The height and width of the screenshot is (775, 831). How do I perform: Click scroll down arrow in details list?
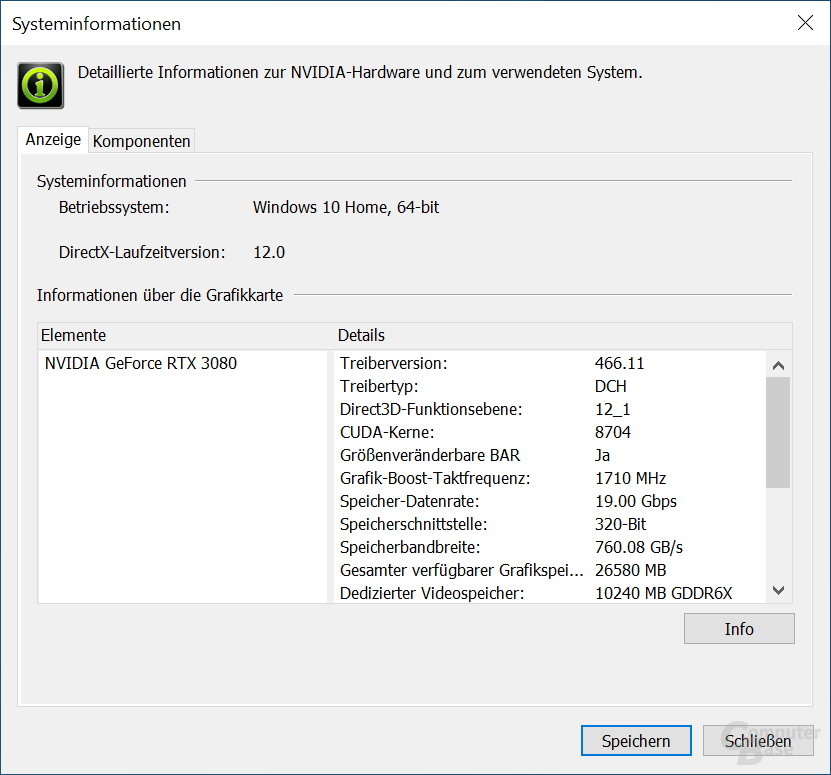pos(779,590)
